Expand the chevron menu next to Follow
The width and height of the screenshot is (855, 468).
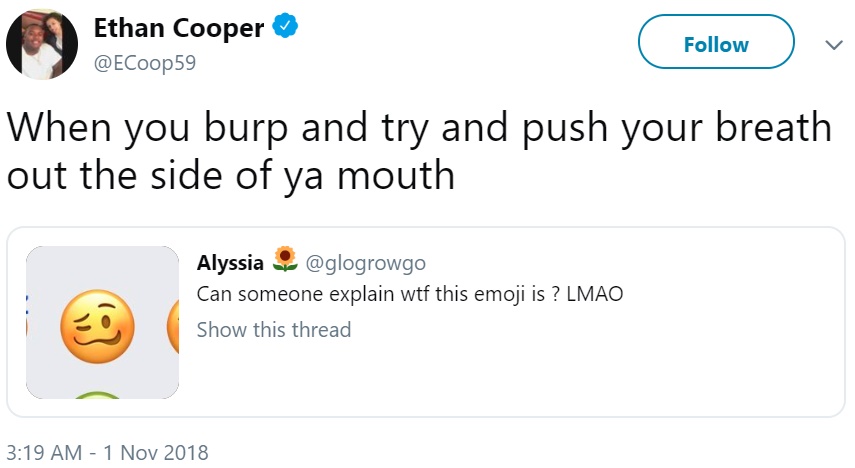click(834, 45)
